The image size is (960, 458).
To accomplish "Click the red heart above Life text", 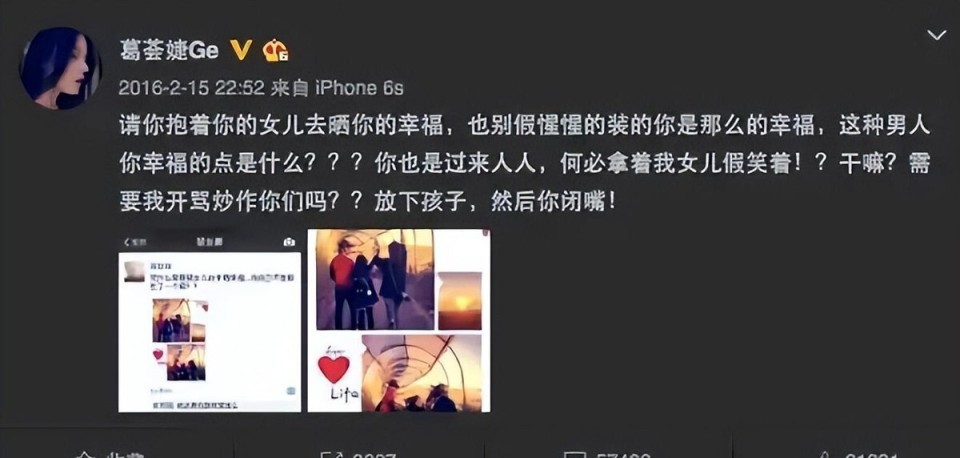I will point(334,369).
